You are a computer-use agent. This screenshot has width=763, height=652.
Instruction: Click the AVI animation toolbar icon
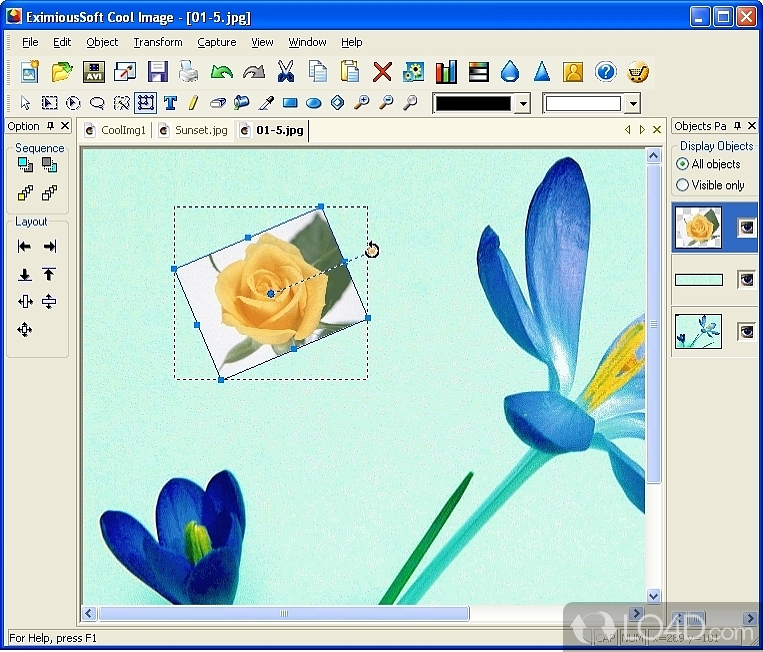point(94,72)
